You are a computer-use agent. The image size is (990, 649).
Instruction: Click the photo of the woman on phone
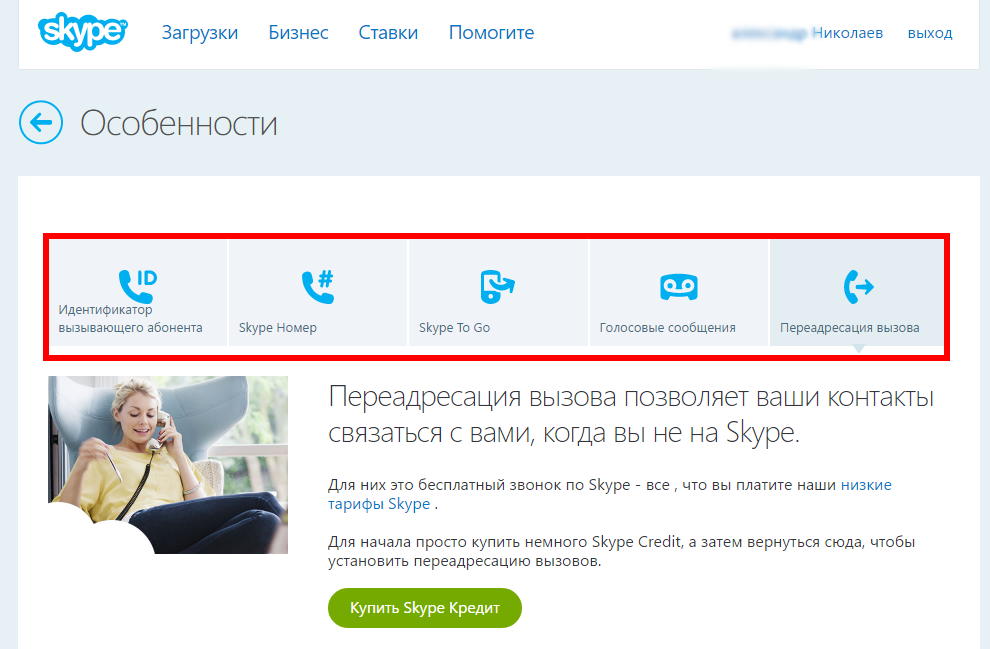coord(168,464)
